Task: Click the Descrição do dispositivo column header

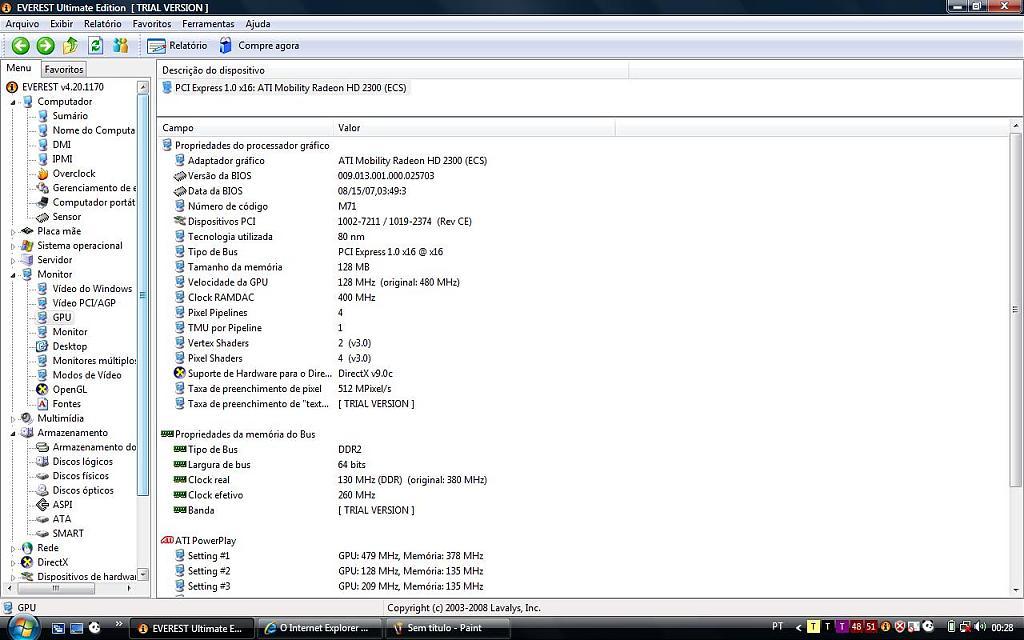Action: 392,71
